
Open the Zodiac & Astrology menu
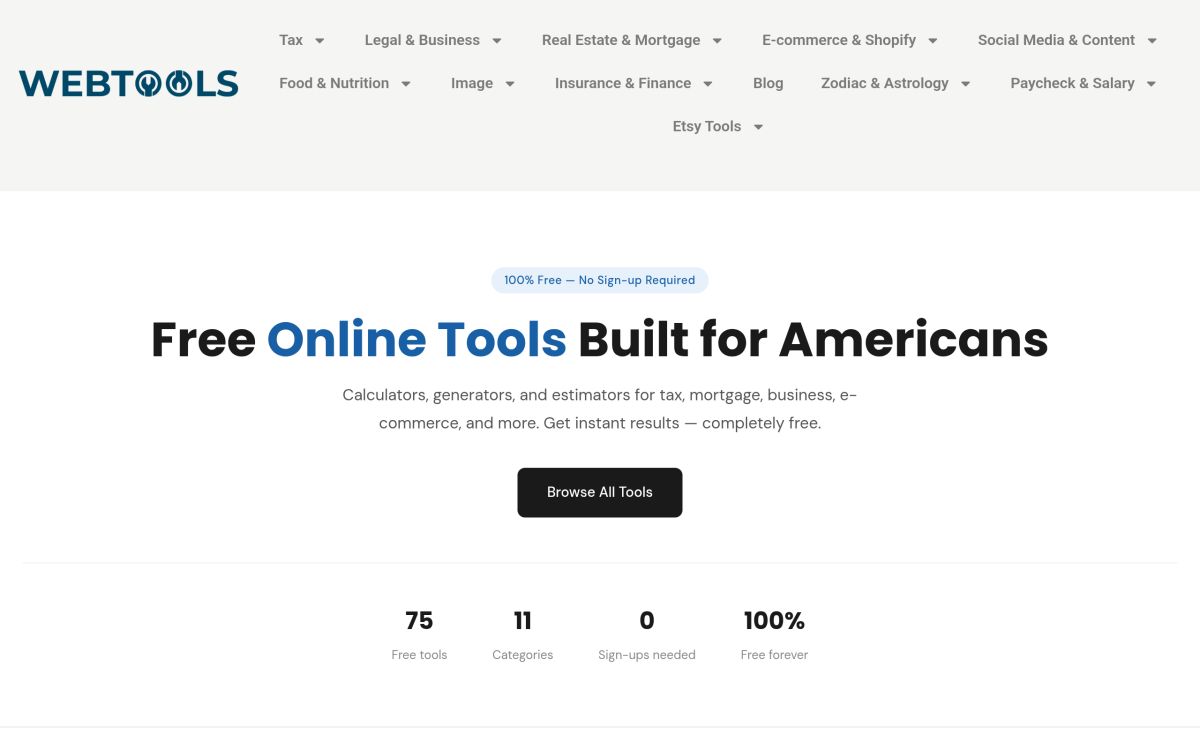(885, 83)
